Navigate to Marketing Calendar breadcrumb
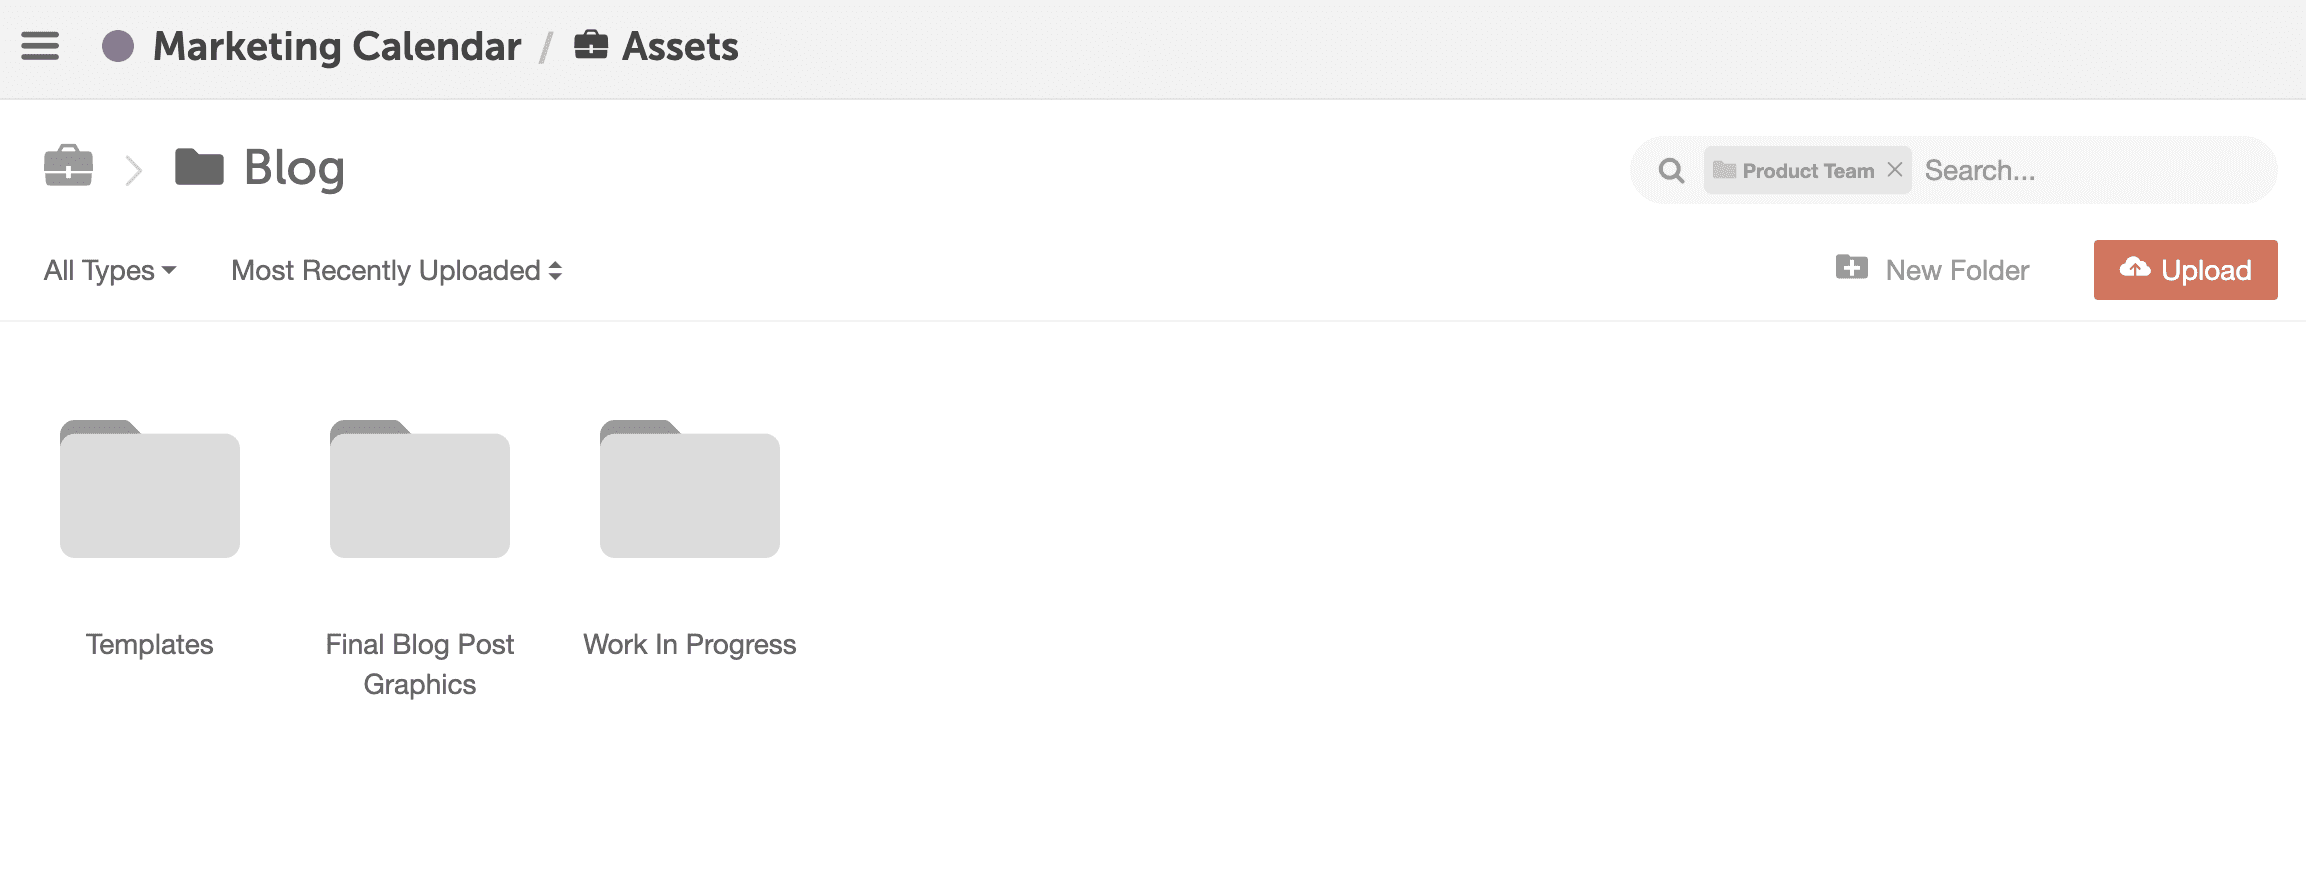 [337, 46]
